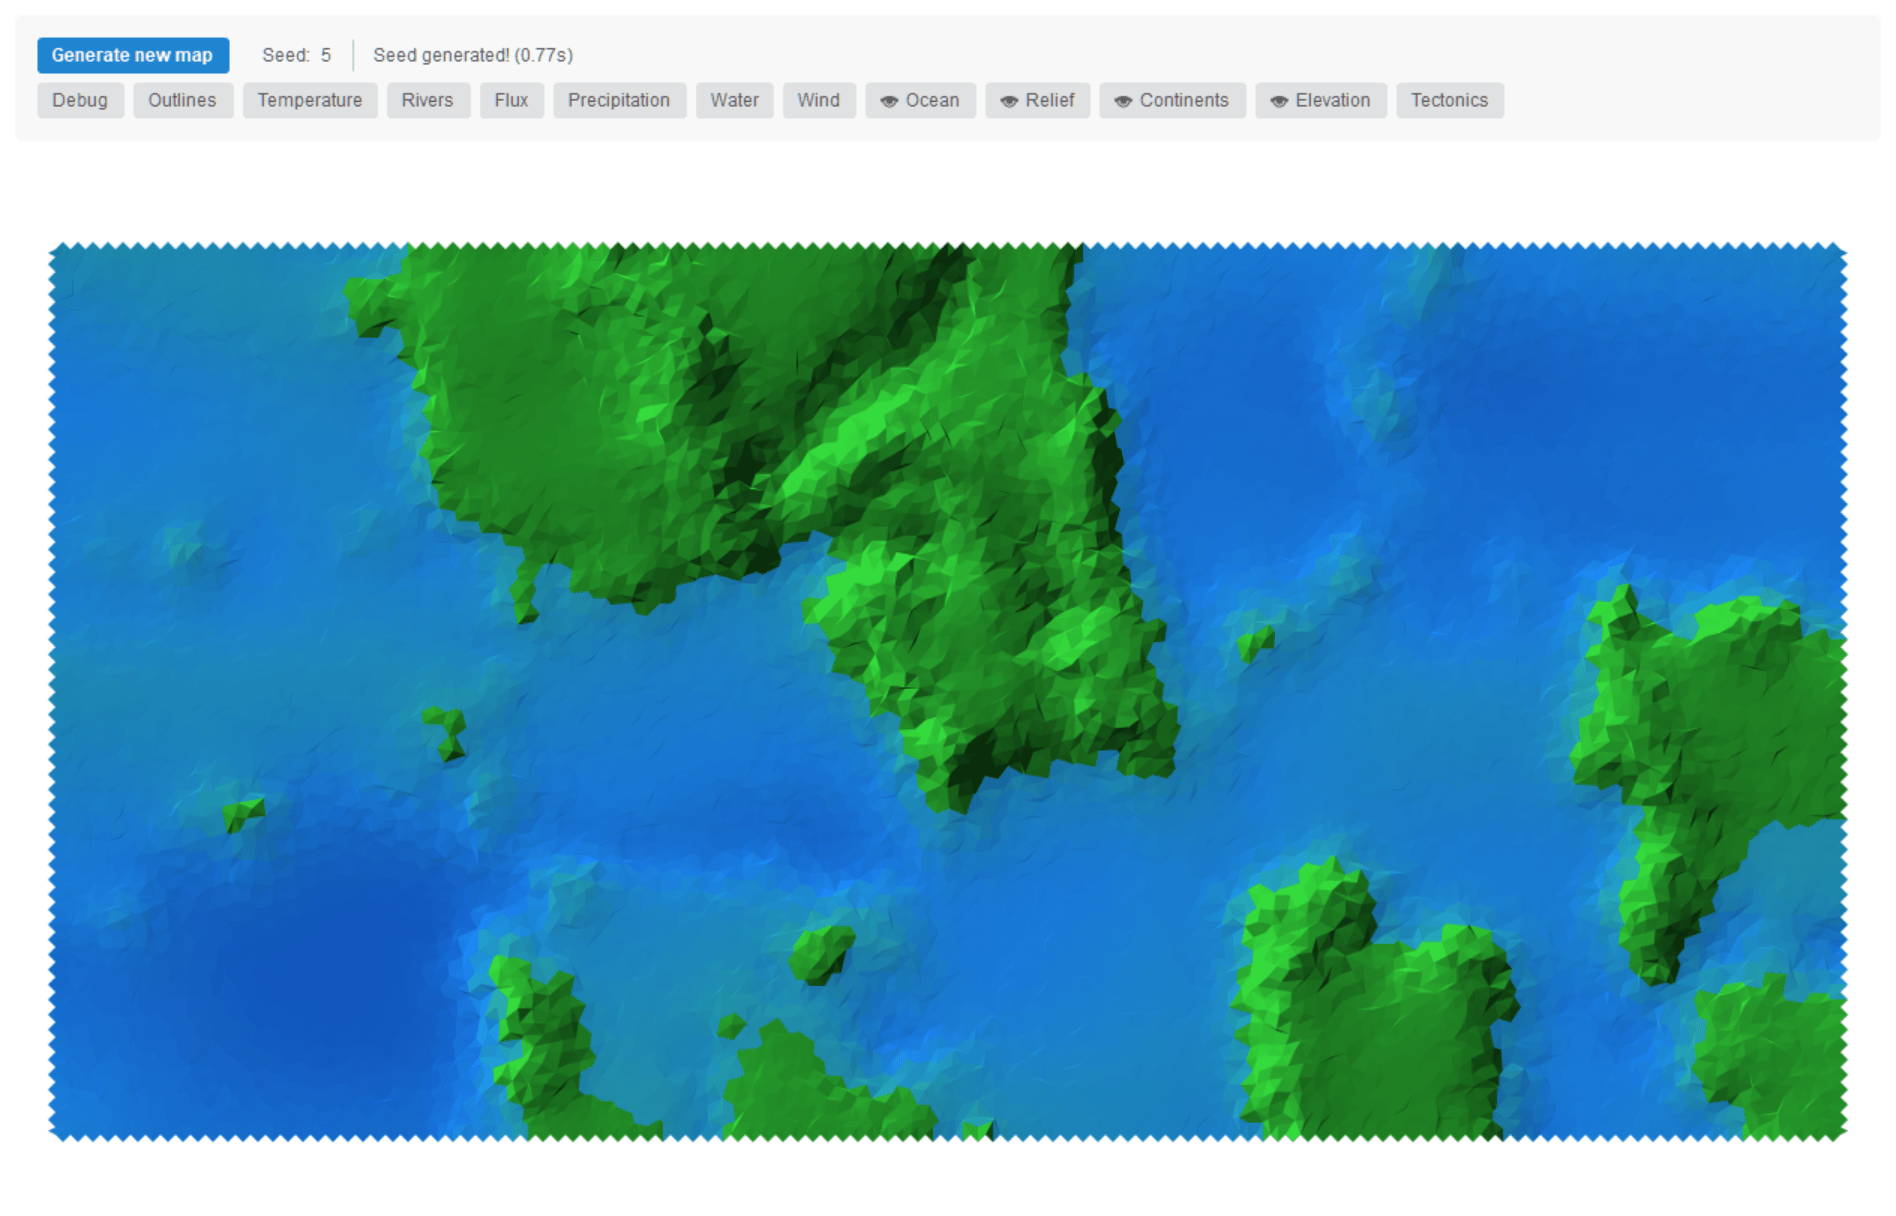Enable the Precipitation overlay
Screen dimensions: 1896x1216
[x=619, y=100]
